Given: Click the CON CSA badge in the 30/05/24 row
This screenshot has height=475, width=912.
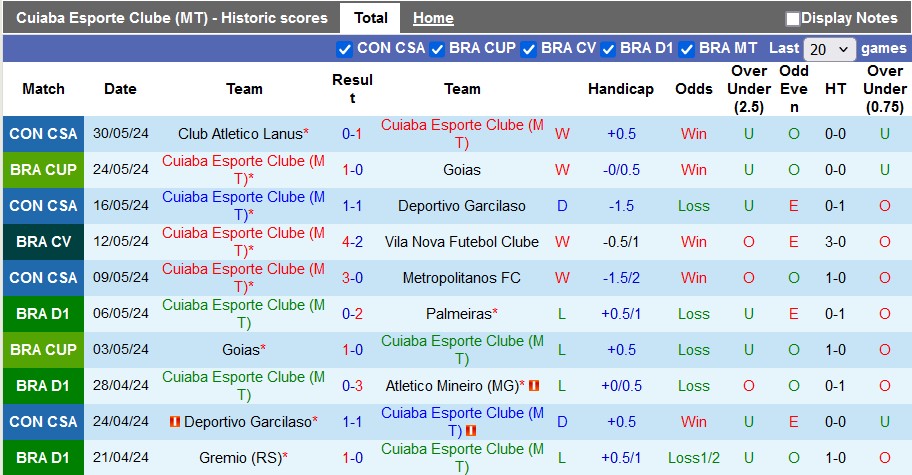Looking at the screenshot, I should click(43, 134).
